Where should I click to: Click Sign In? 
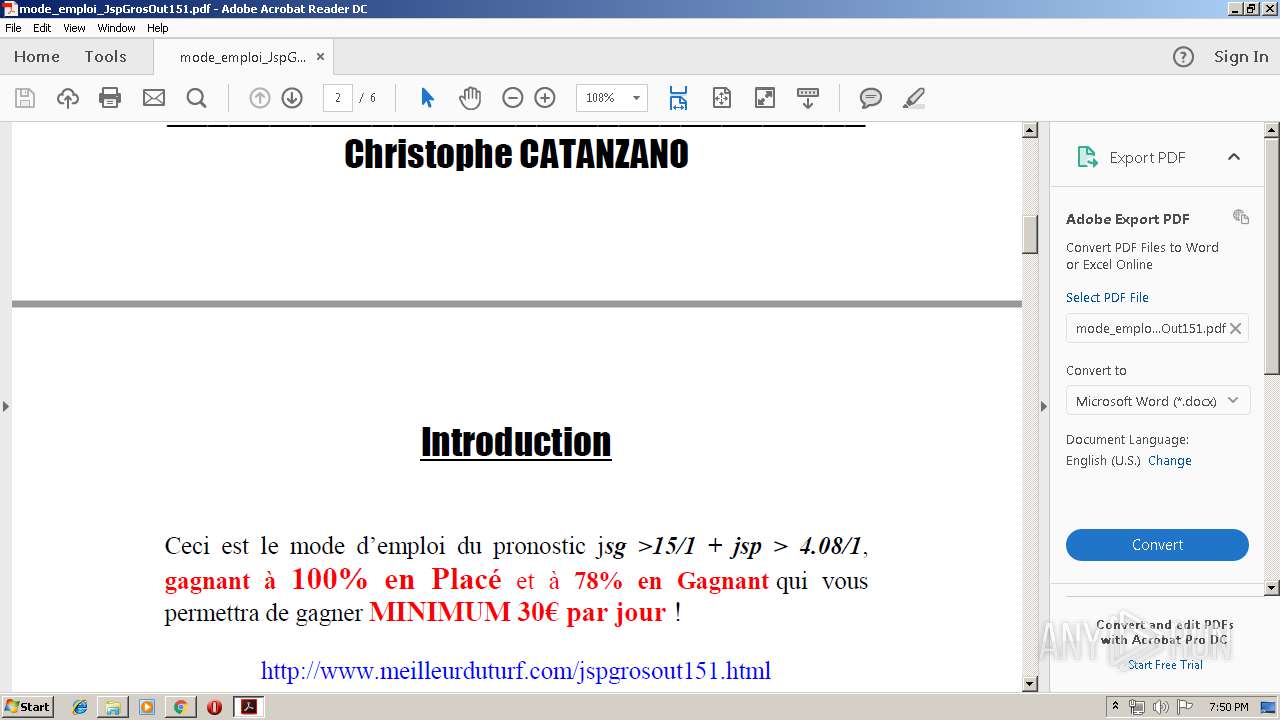tap(1241, 57)
